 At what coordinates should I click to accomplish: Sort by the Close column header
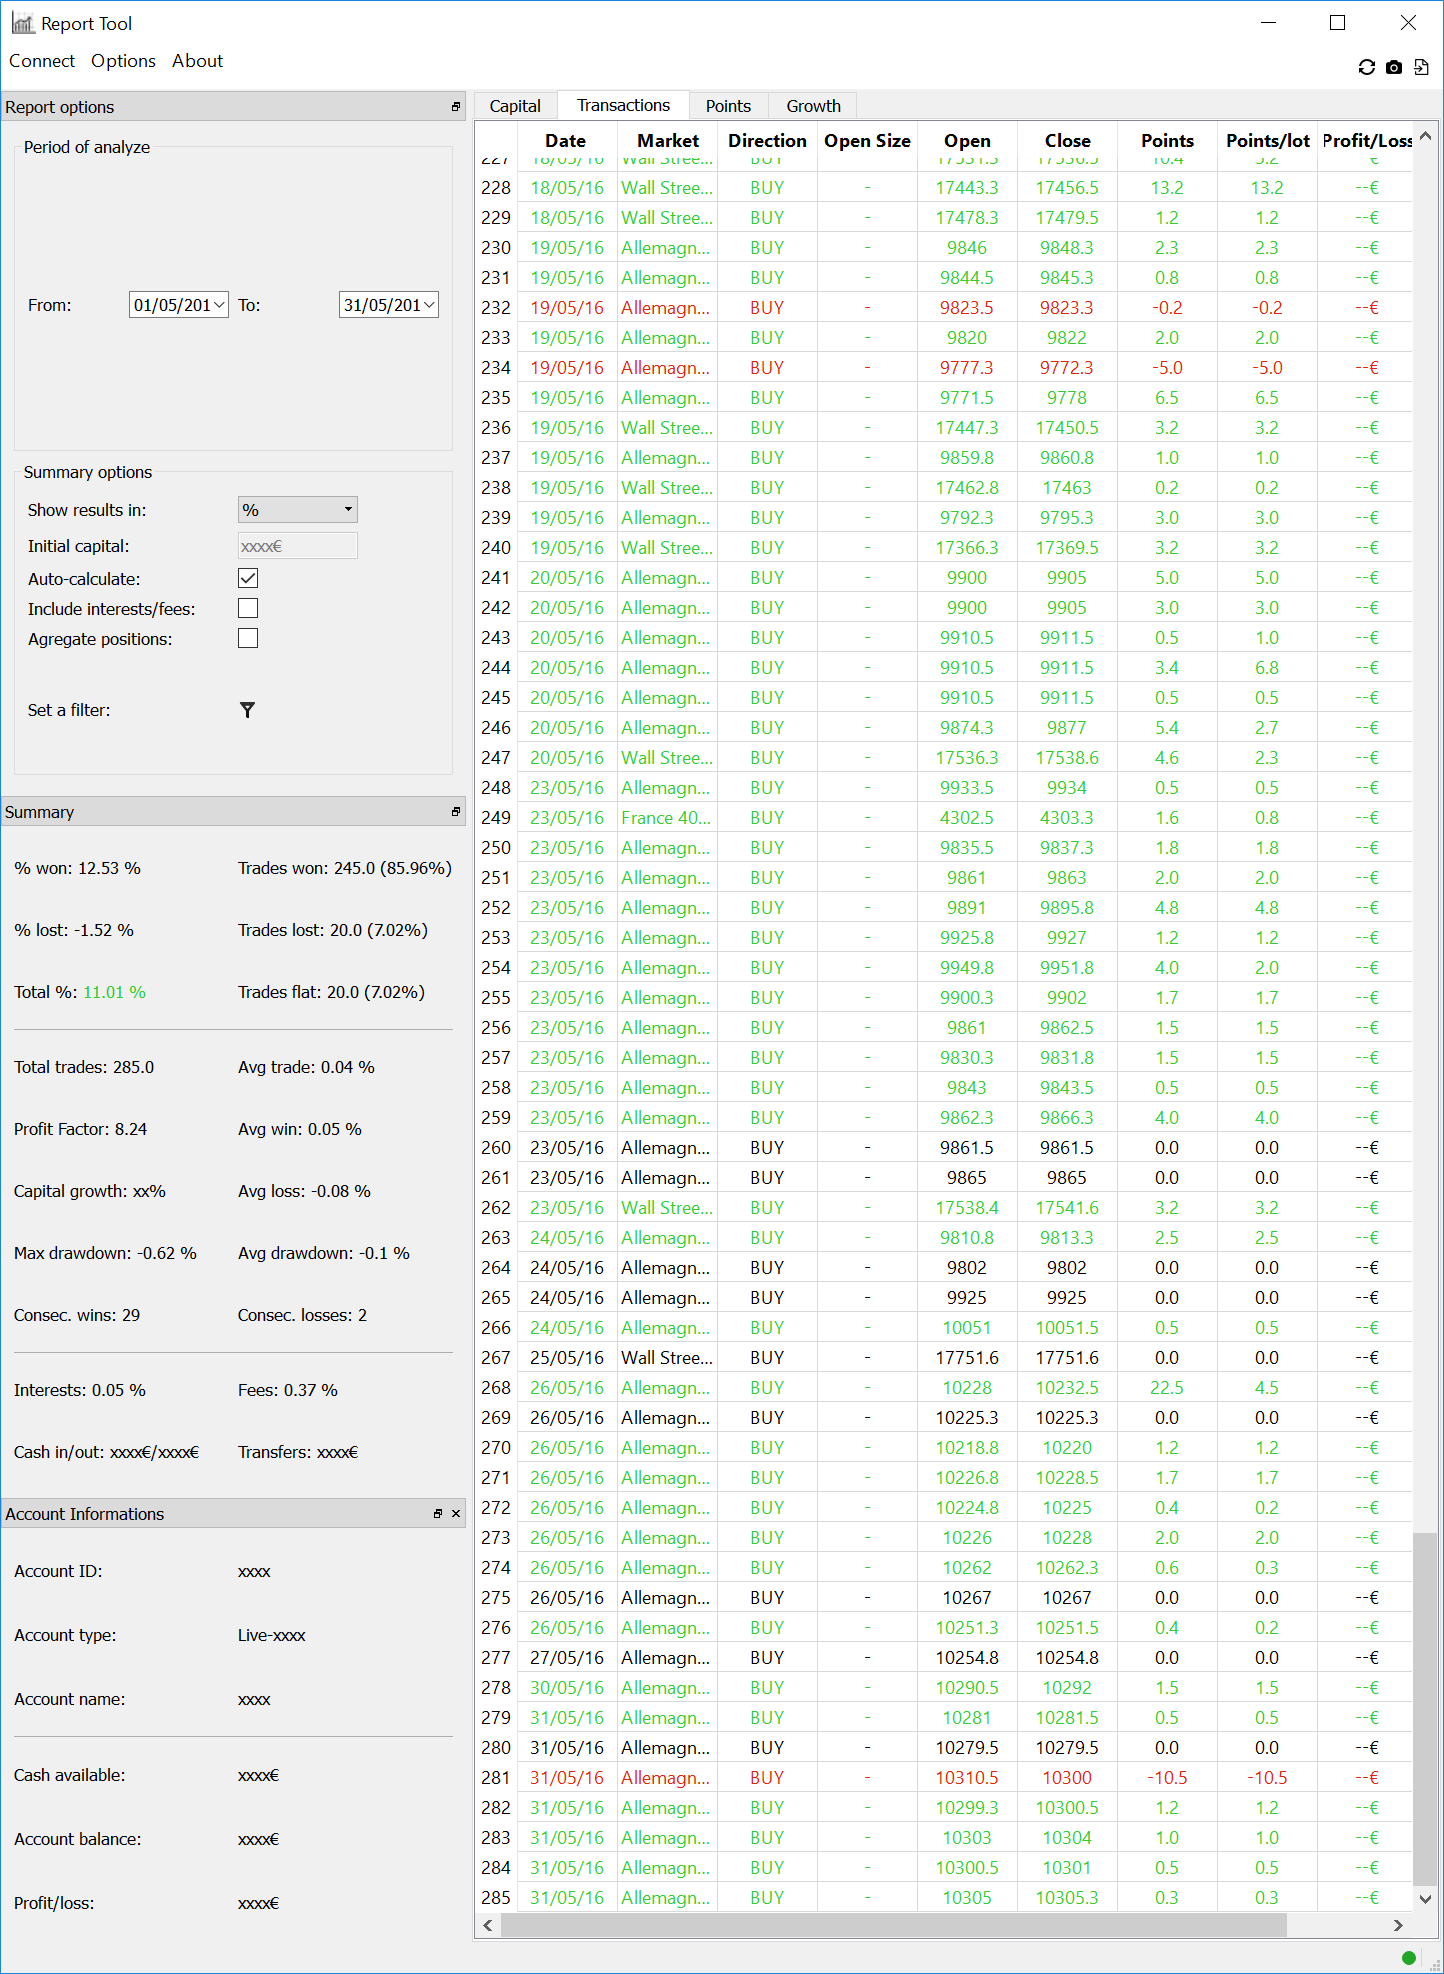pos(1067,141)
